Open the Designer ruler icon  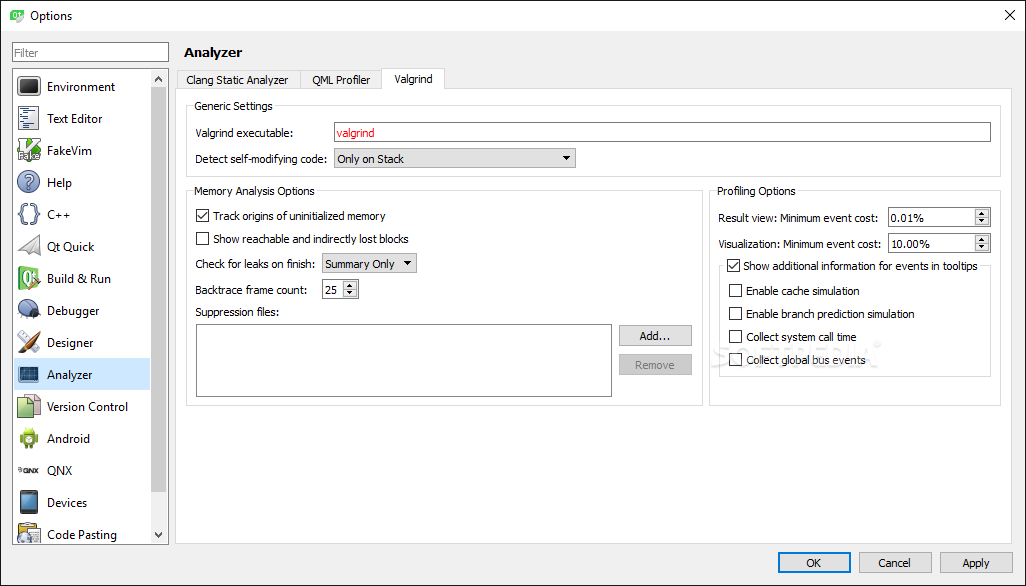(29, 343)
